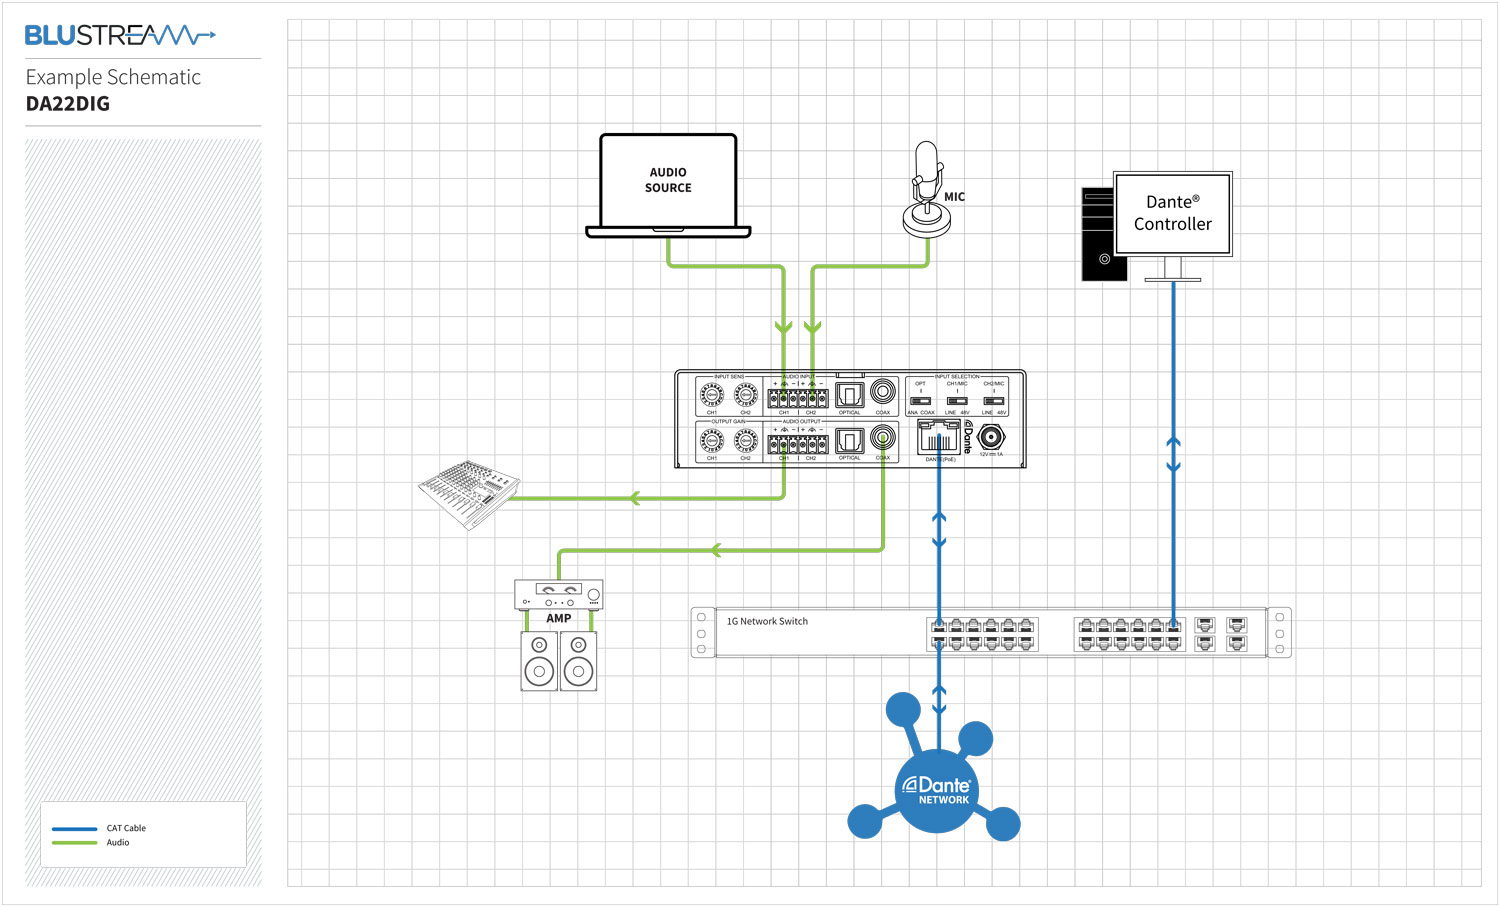Click the Output Gain CH2 dial
The height and width of the screenshot is (907, 1500).
click(x=746, y=441)
